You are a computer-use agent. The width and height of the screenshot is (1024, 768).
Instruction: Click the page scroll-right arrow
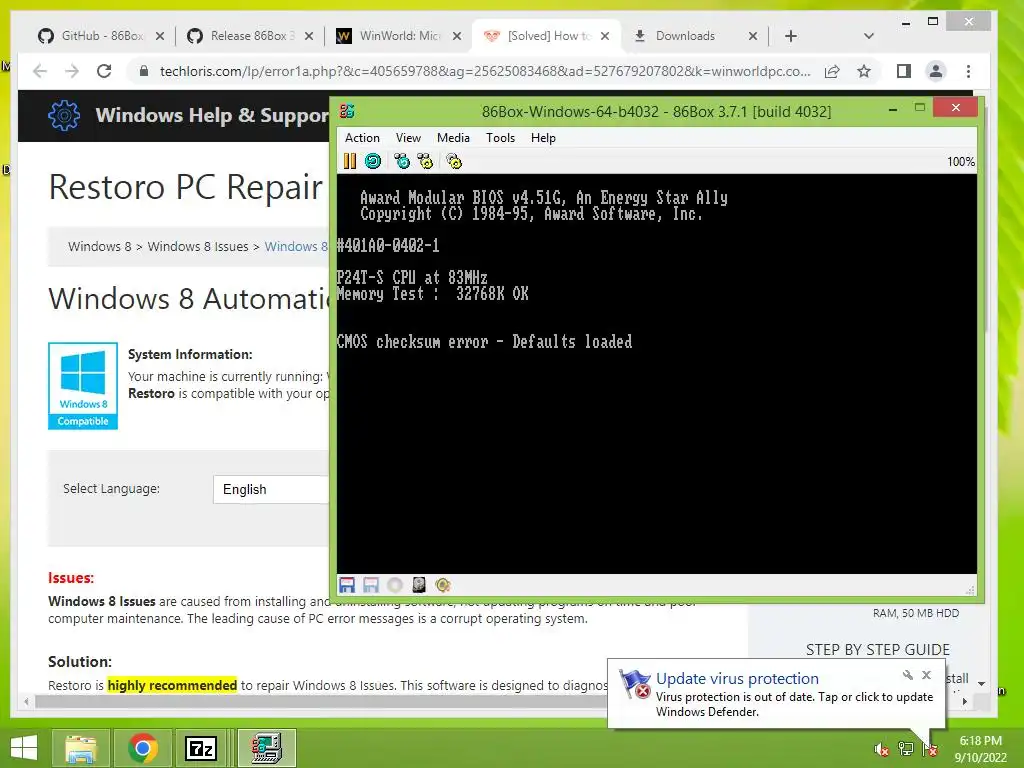click(965, 701)
